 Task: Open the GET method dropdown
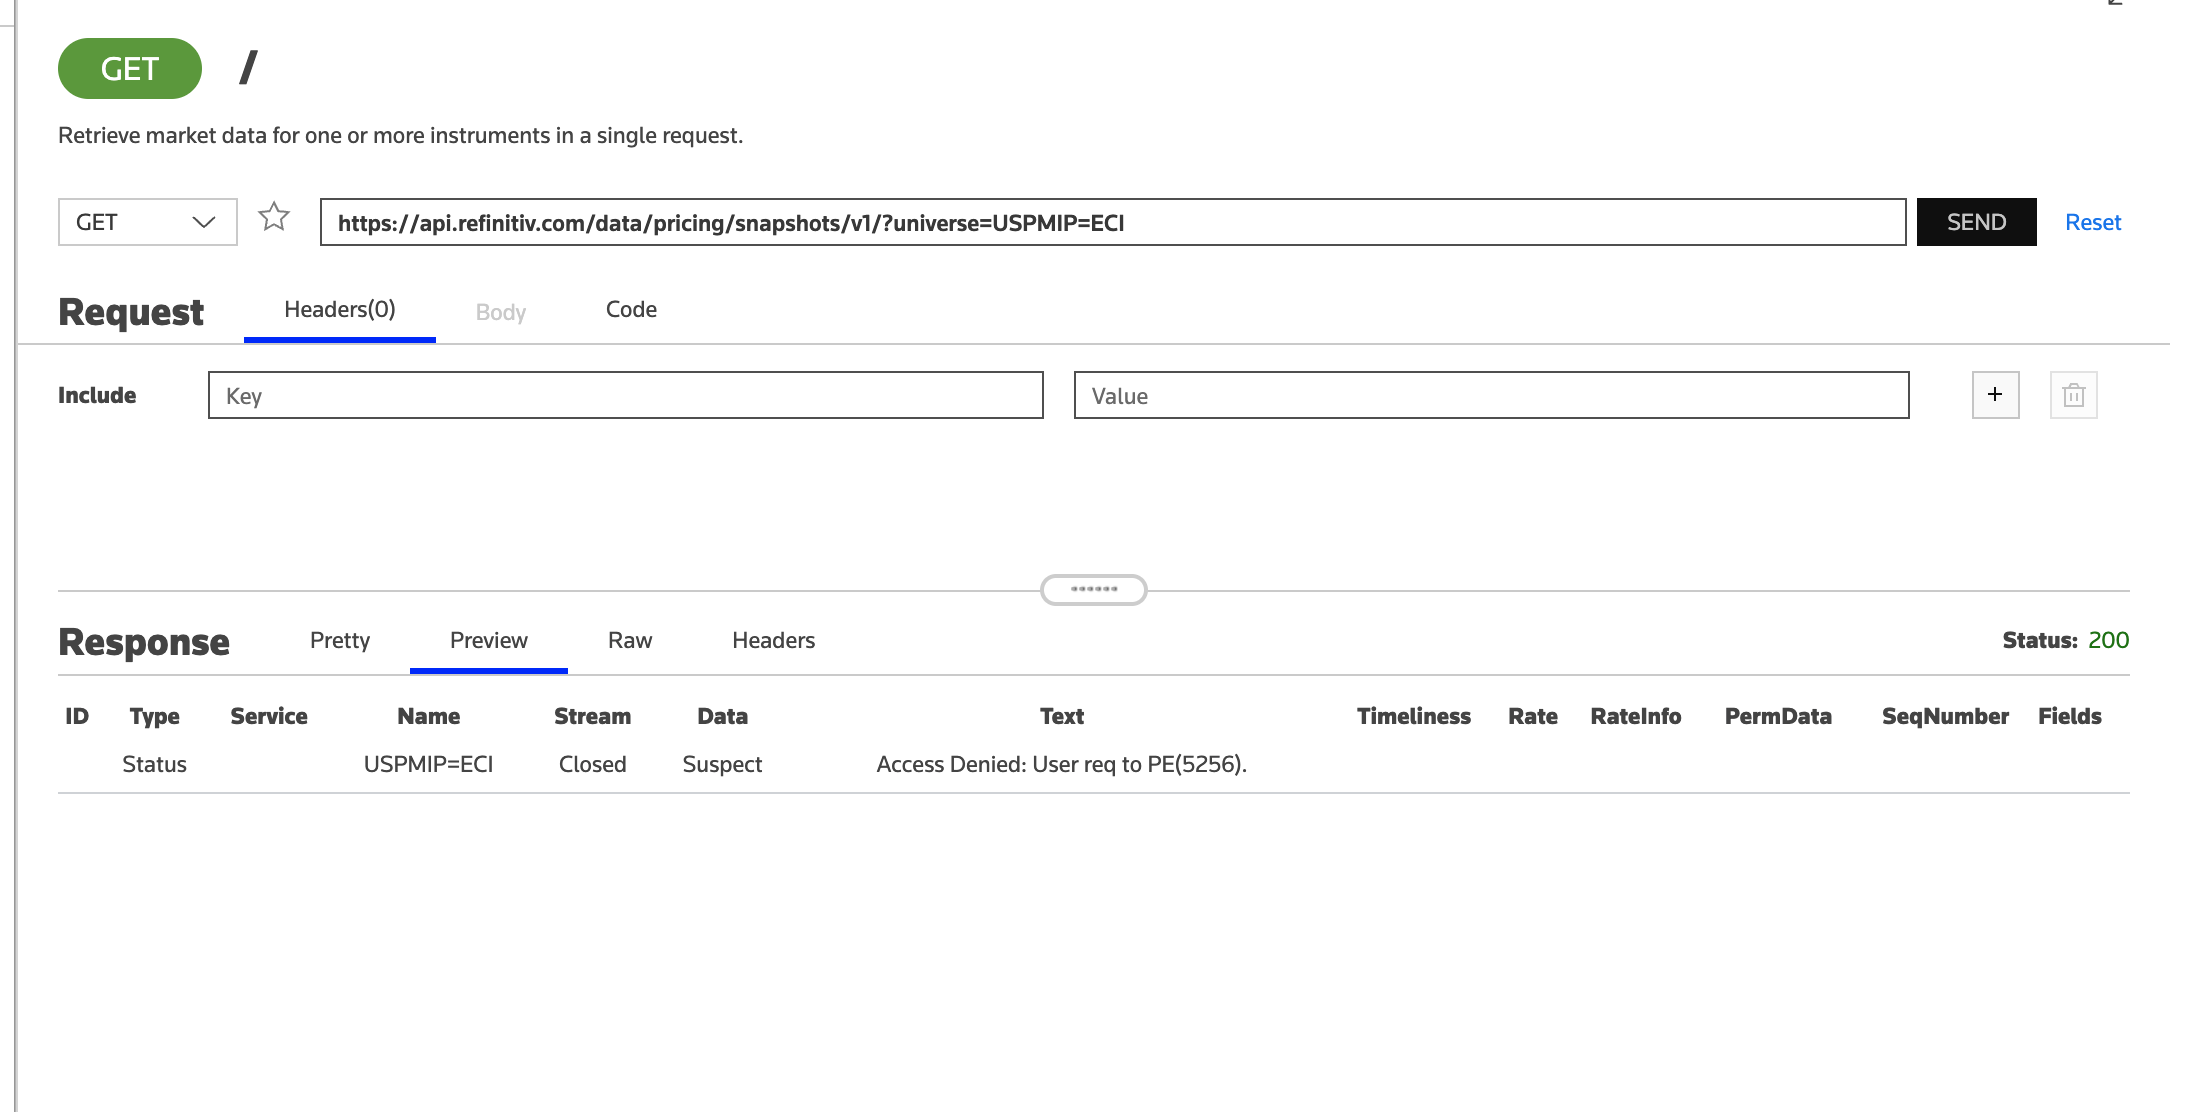pos(147,222)
